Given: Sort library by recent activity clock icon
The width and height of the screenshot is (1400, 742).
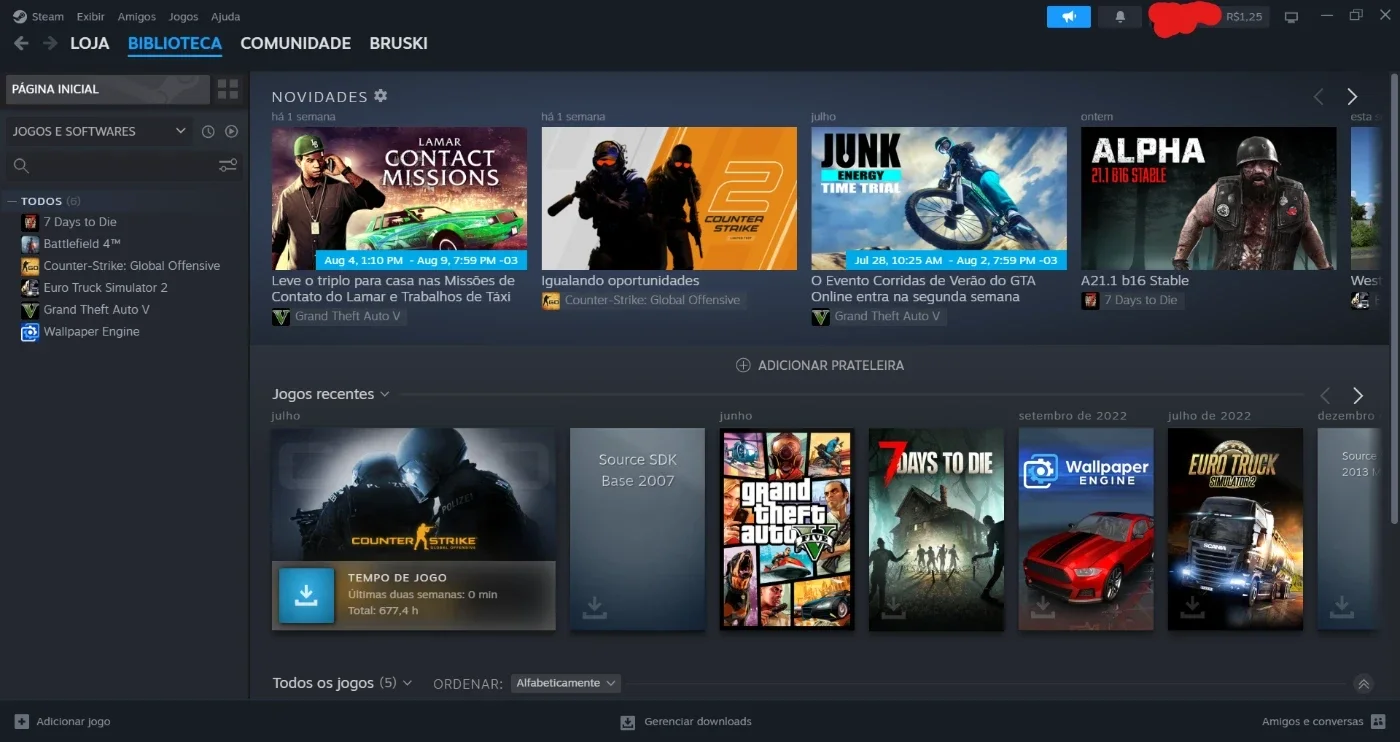Looking at the screenshot, I should (x=208, y=131).
